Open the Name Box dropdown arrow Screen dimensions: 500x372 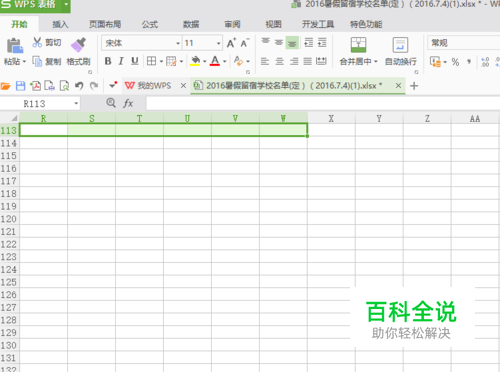point(76,104)
